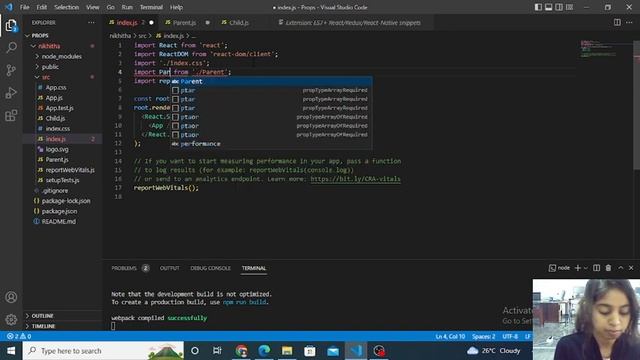This screenshot has height=360, width=640.
Task: Open the Terminal menu
Action: (151, 7)
